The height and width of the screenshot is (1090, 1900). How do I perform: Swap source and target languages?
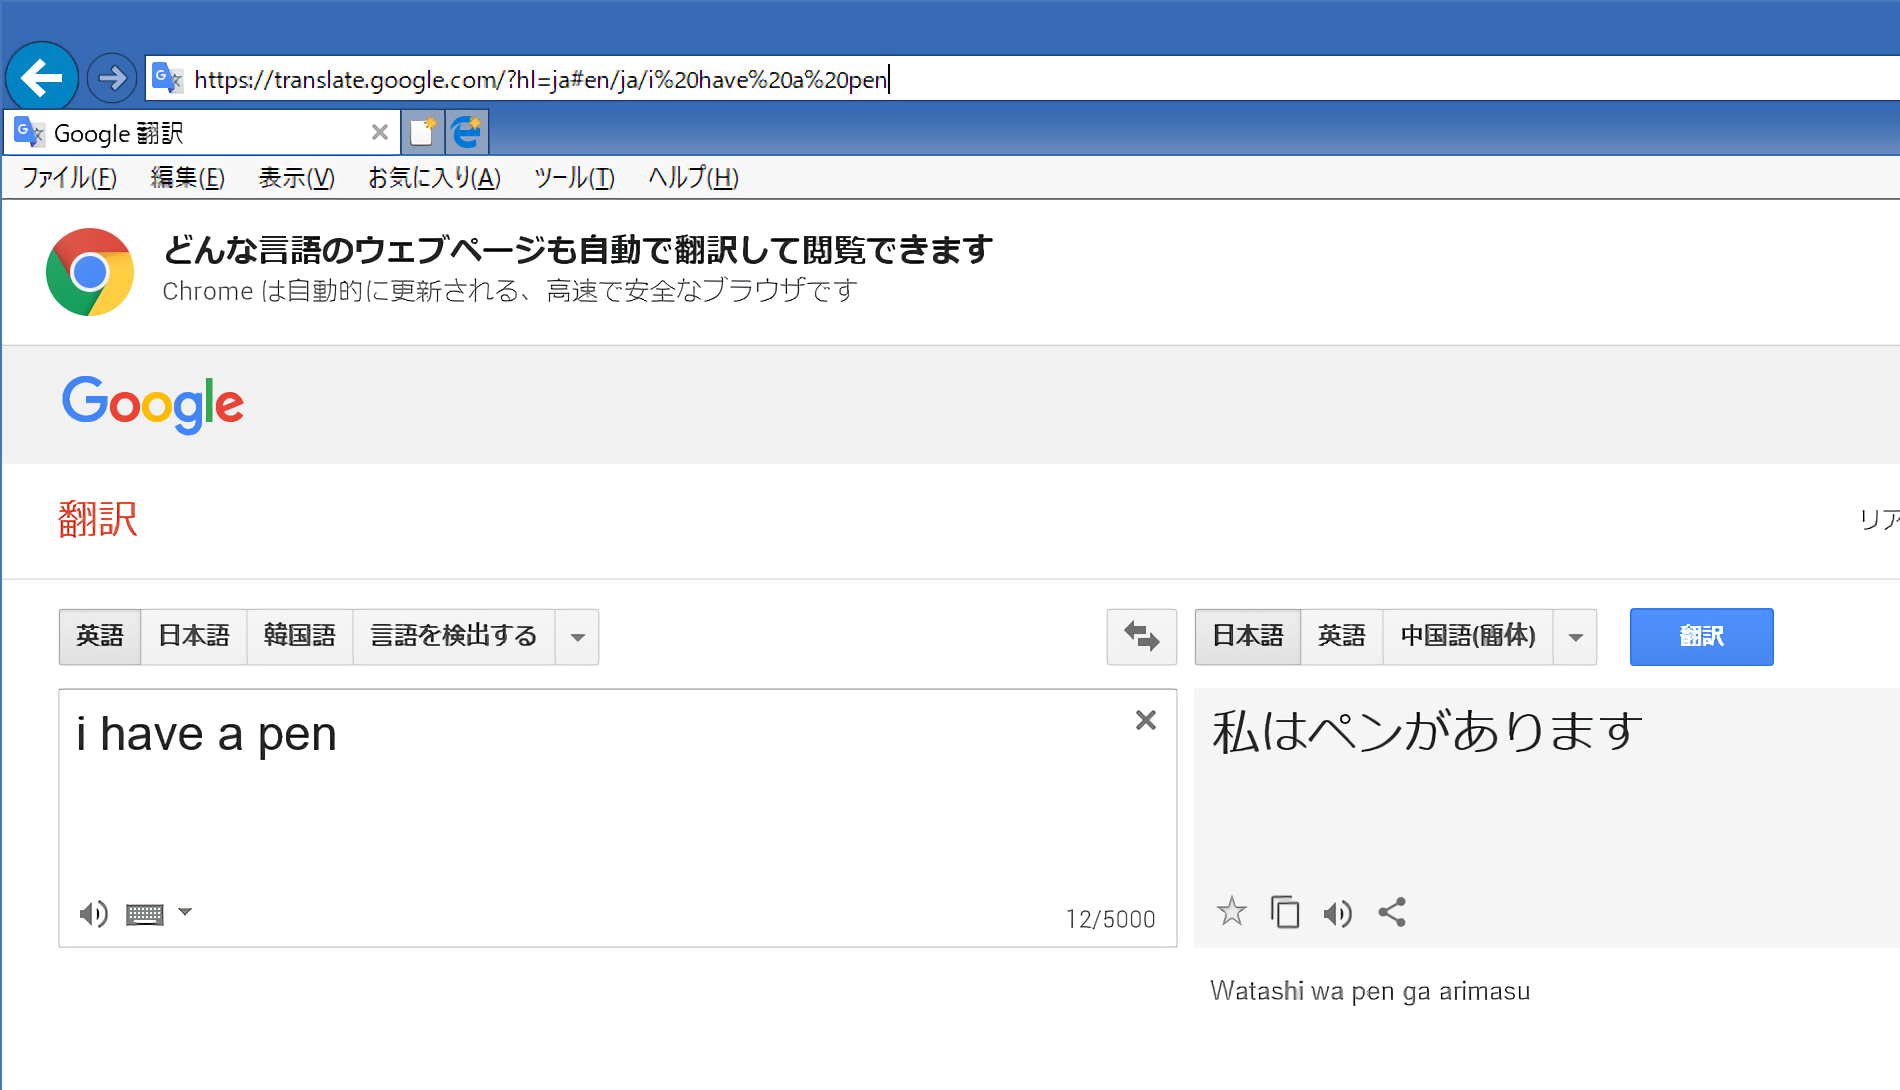coord(1141,636)
